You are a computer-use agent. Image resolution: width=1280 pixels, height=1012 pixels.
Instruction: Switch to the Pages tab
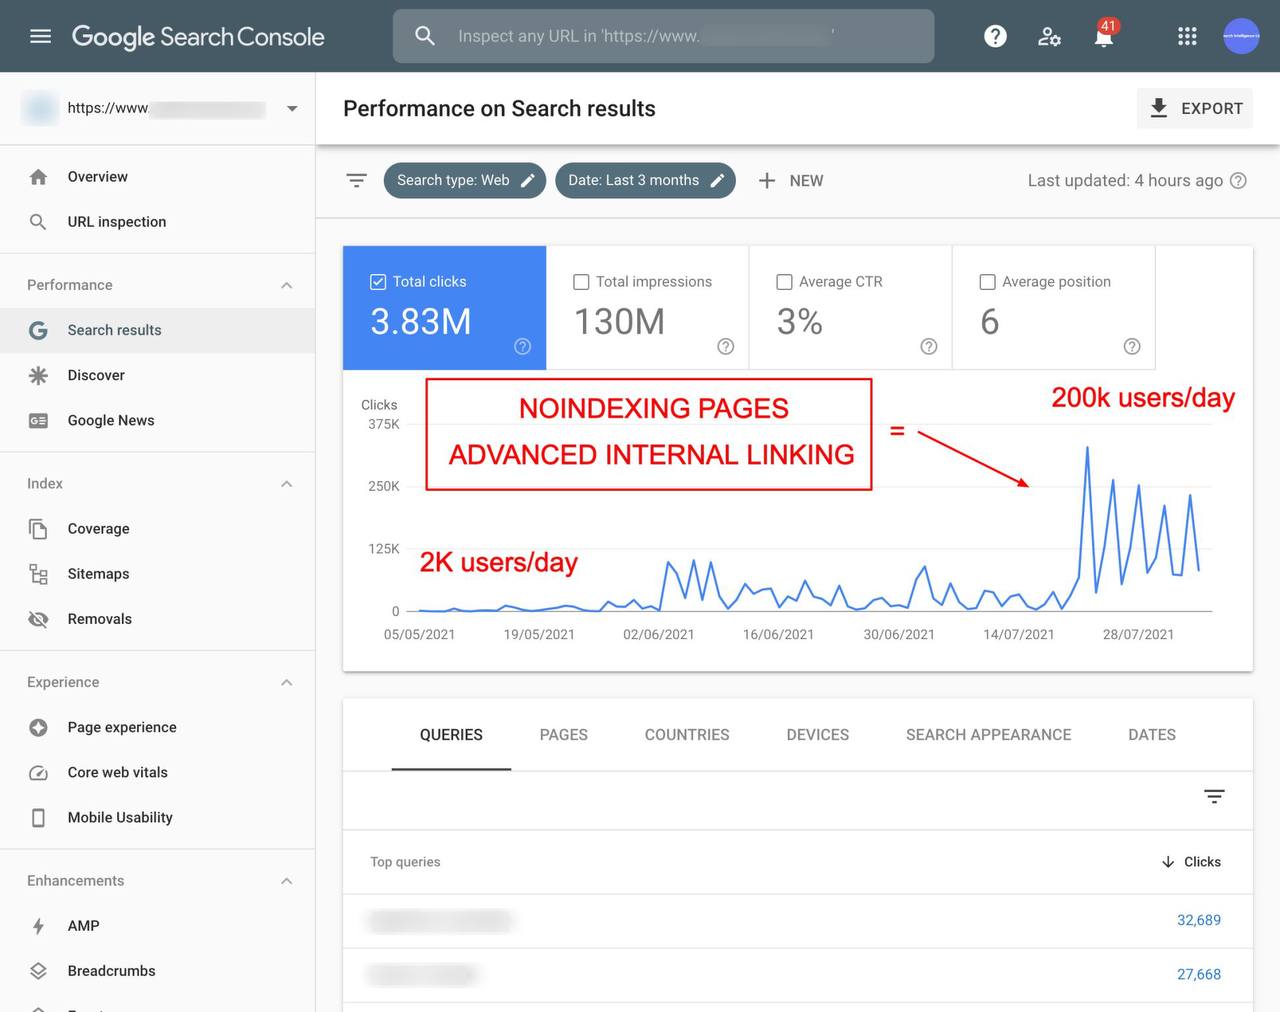click(x=564, y=734)
